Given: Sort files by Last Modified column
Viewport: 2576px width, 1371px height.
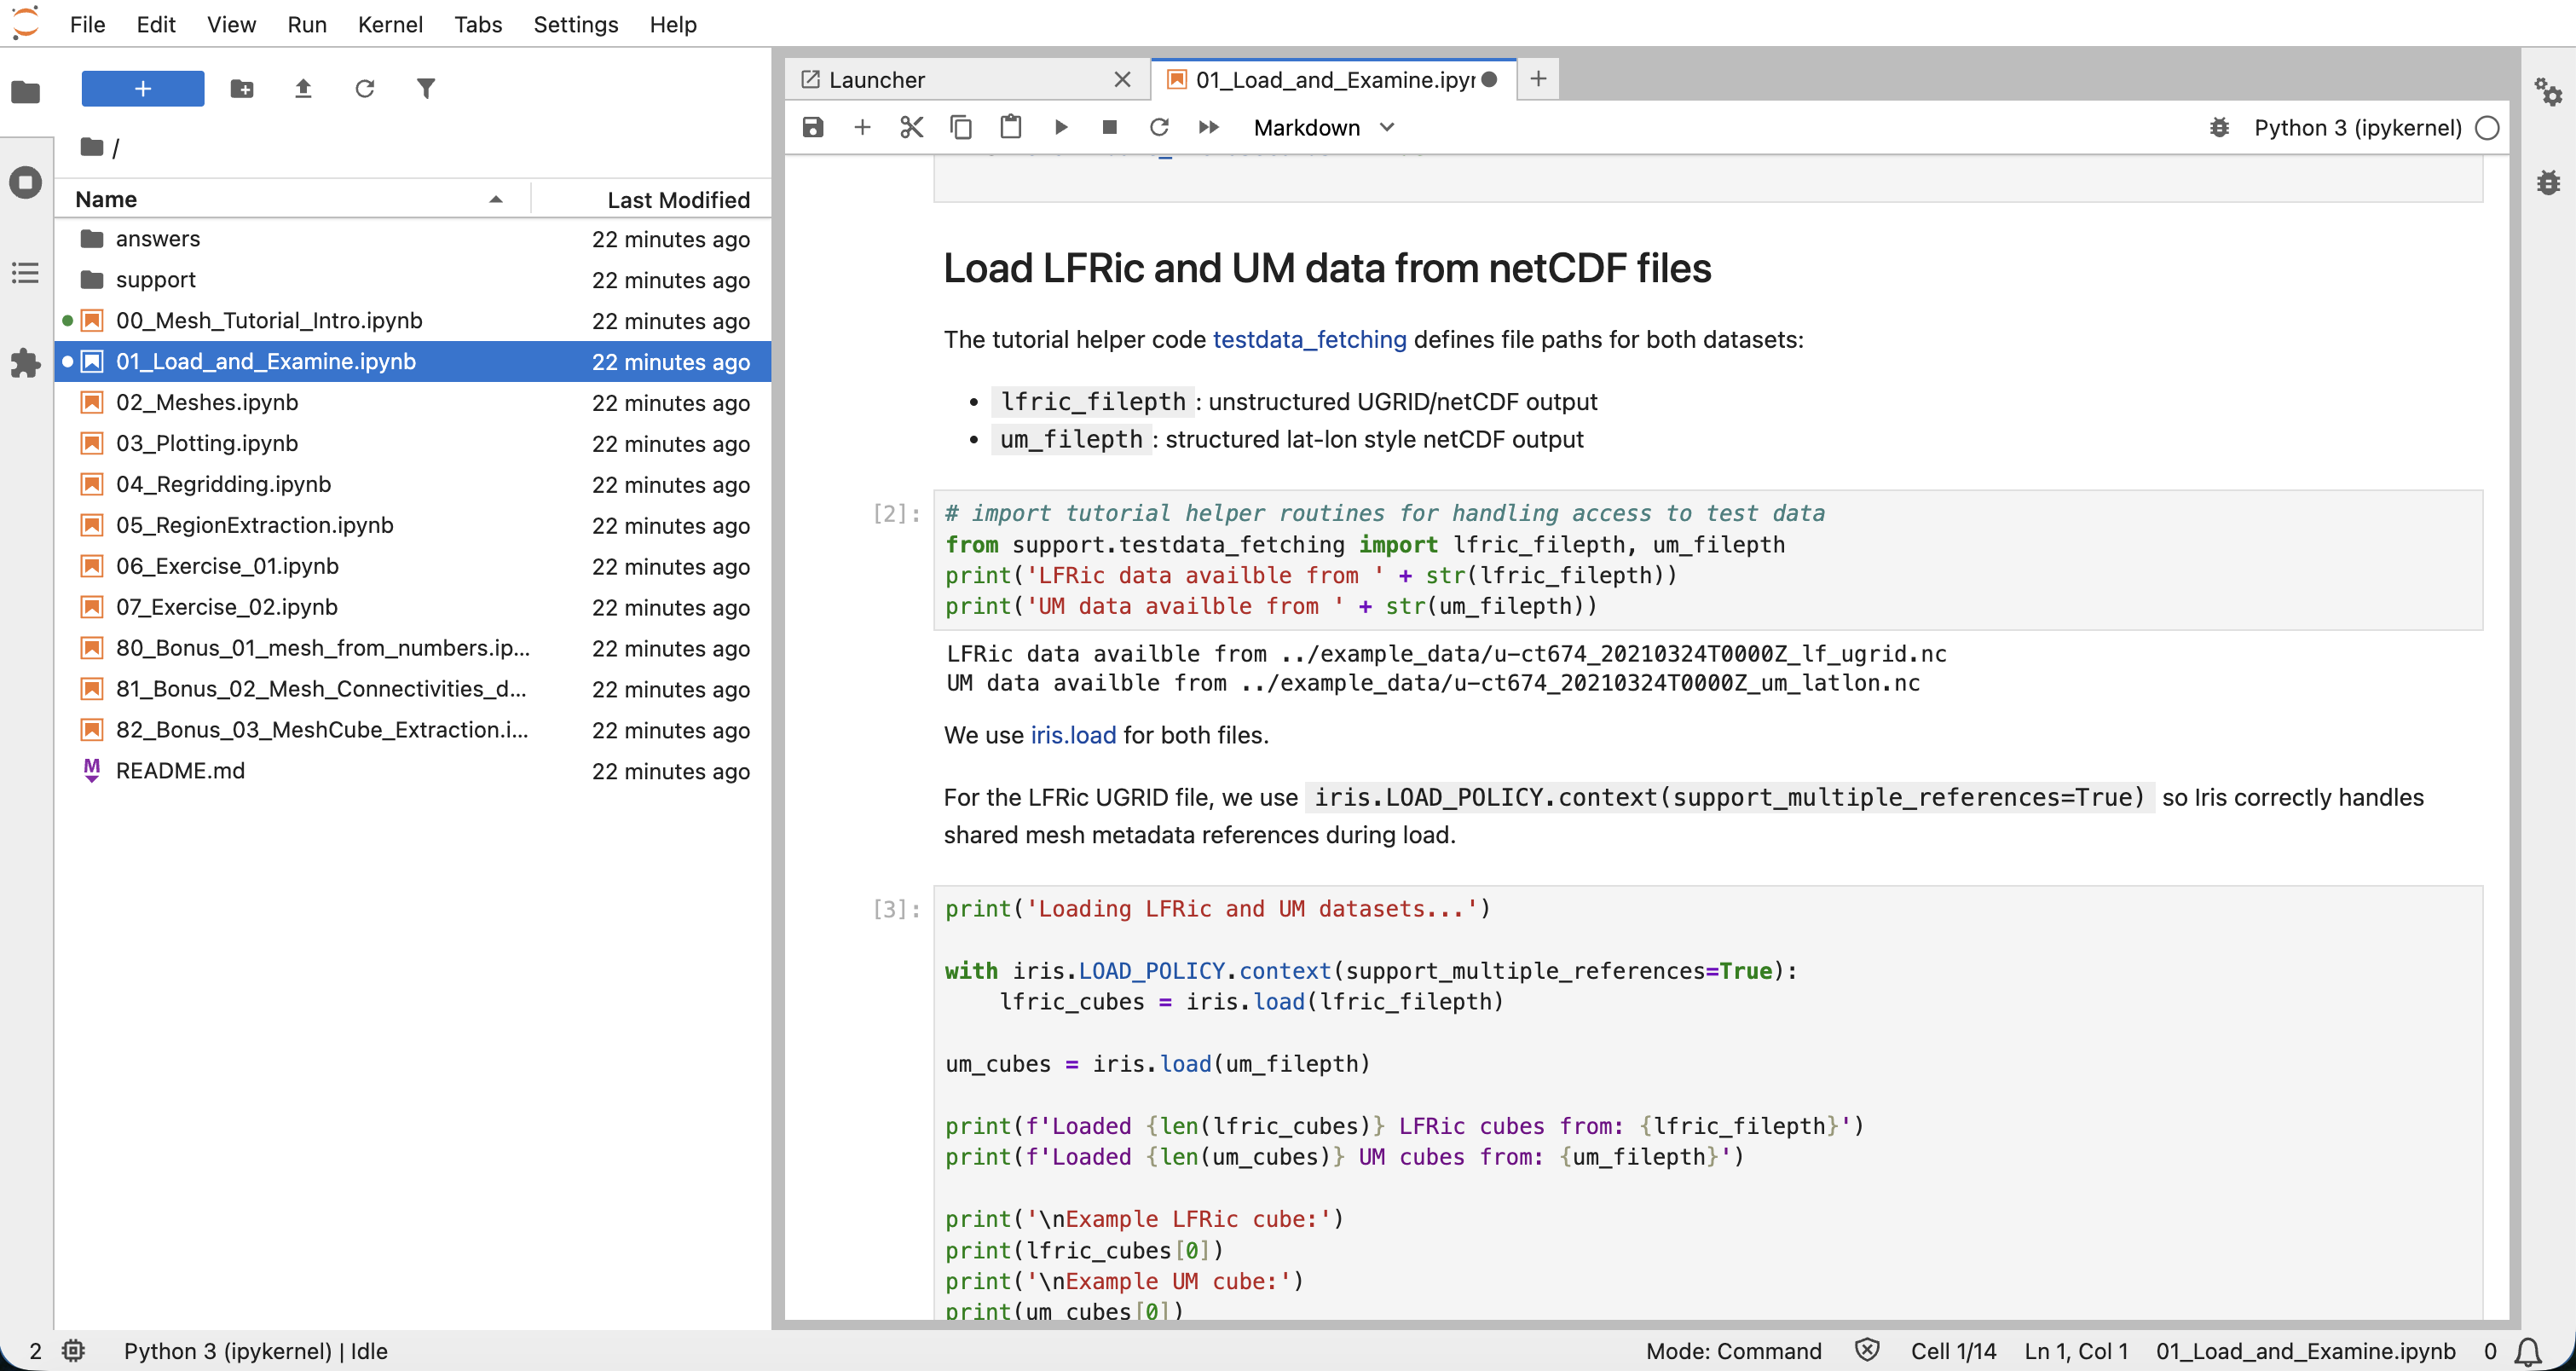Looking at the screenshot, I should click(x=650, y=199).
